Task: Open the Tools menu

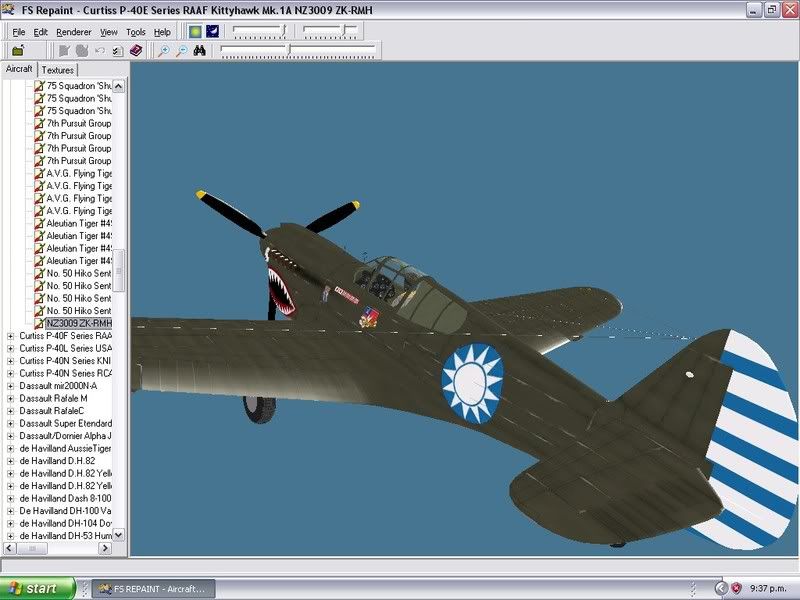Action: click(x=135, y=32)
